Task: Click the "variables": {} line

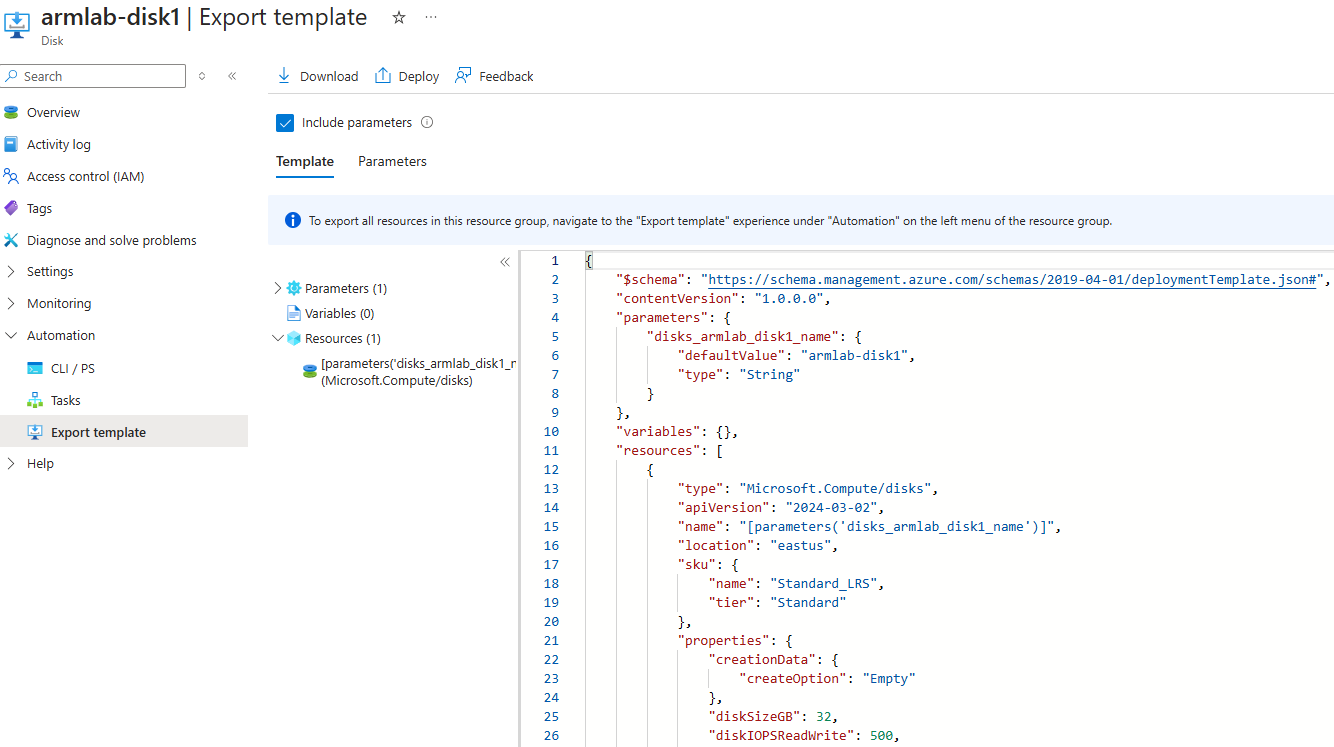Action: pos(677,431)
